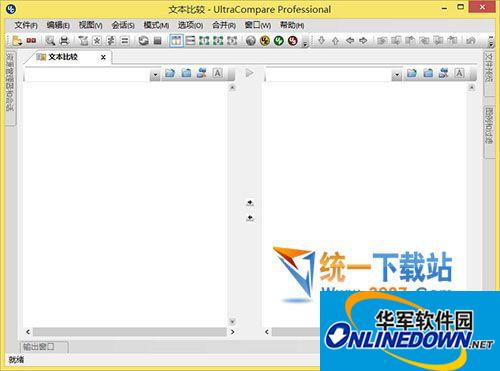Click the find magnifier icon in toolbar
The width and height of the screenshot is (500, 371).
click(50, 41)
